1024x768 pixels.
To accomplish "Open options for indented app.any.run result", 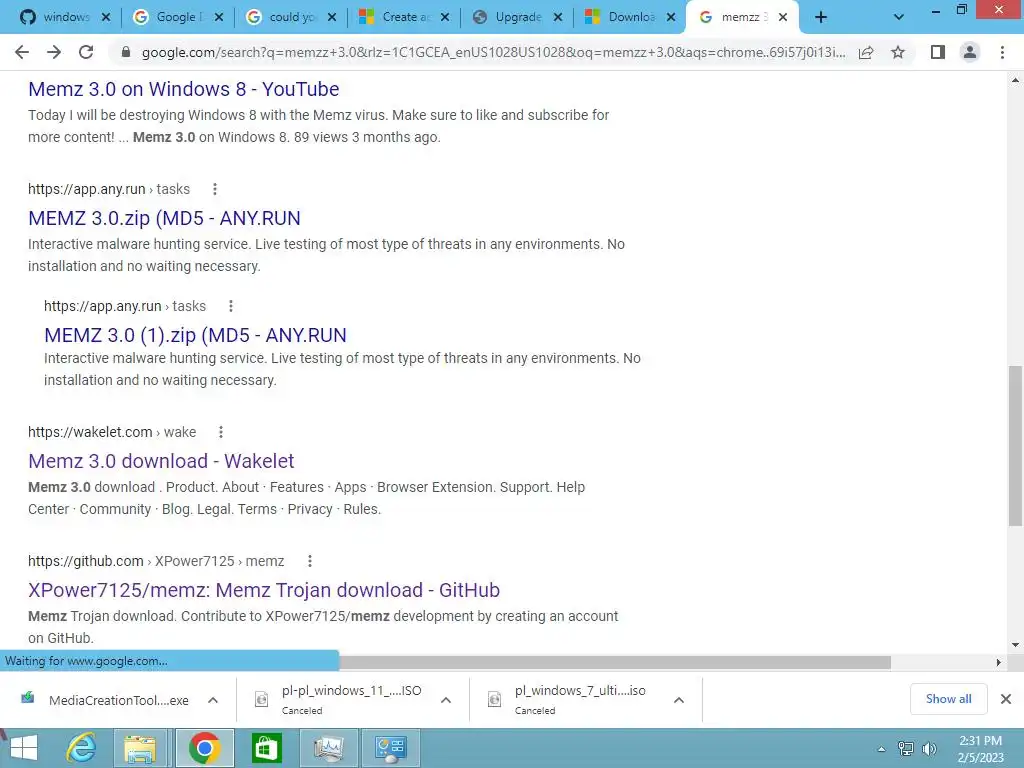I will [231, 306].
